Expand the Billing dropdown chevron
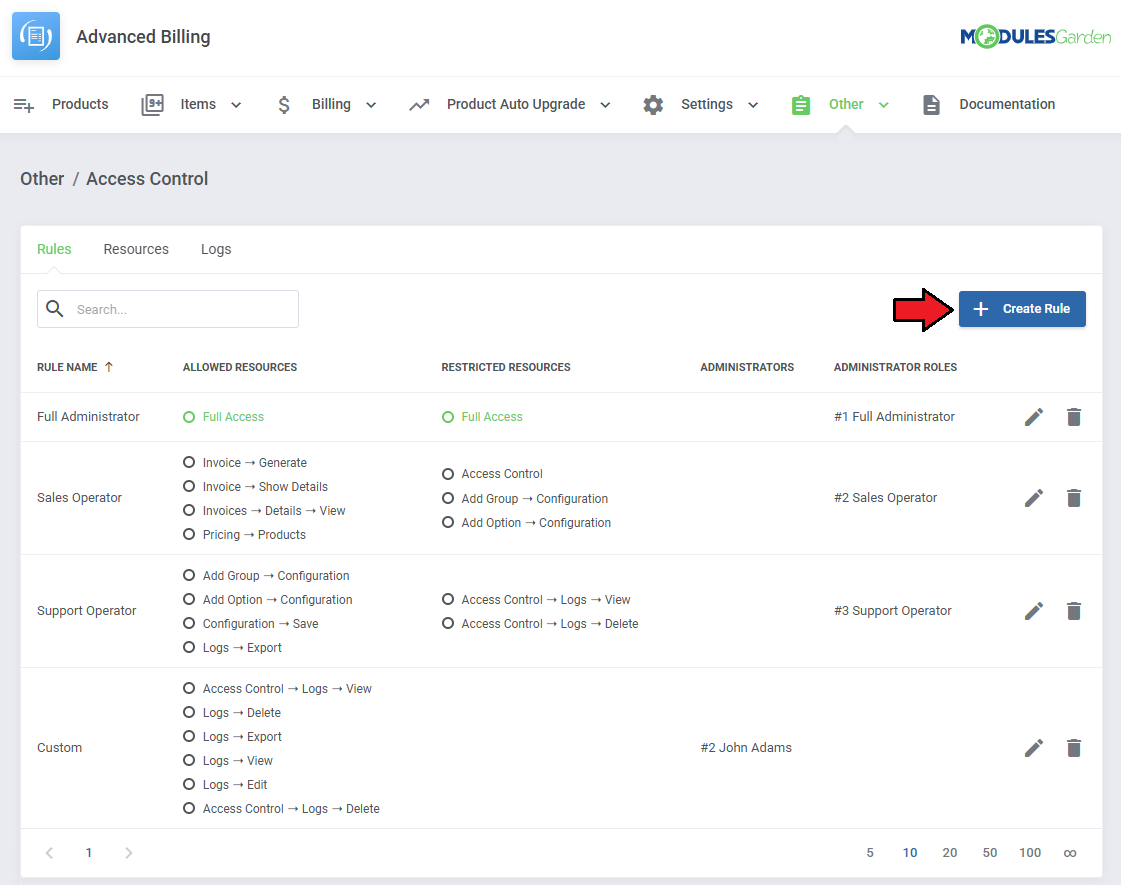1121x885 pixels. (371, 105)
